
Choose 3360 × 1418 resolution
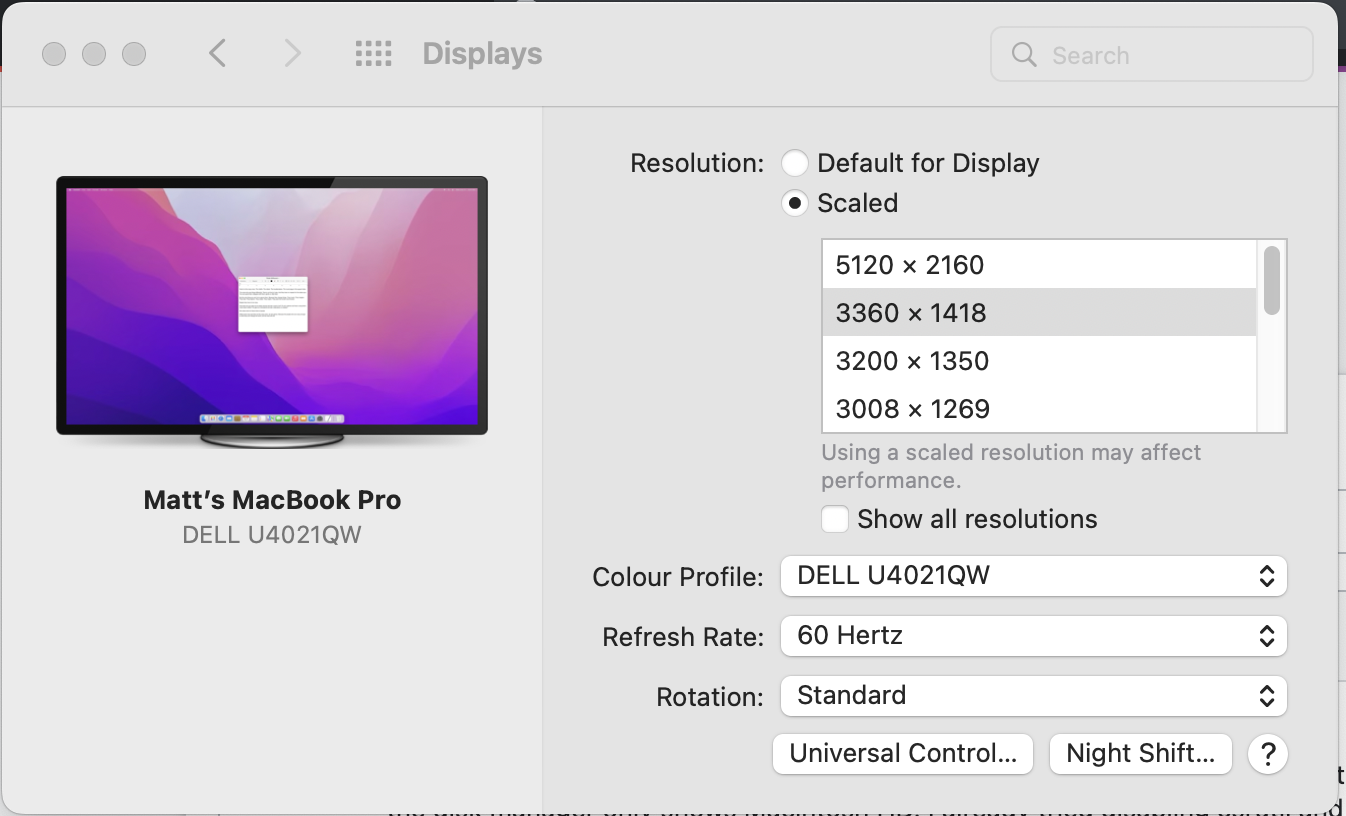(x=1039, y=313)
